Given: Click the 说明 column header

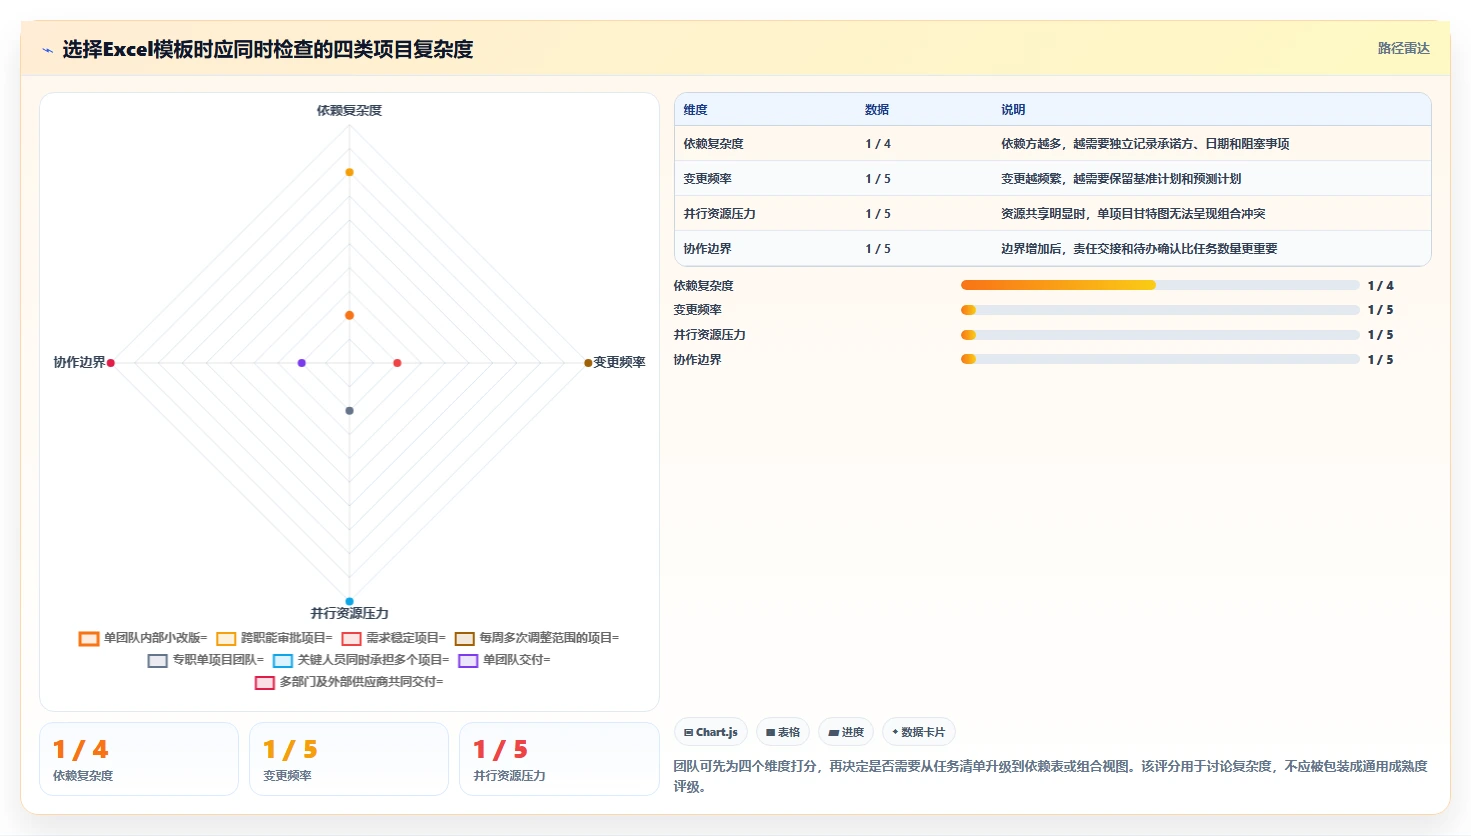Looking at the screenshot, I should click(x=1013, y=110).
